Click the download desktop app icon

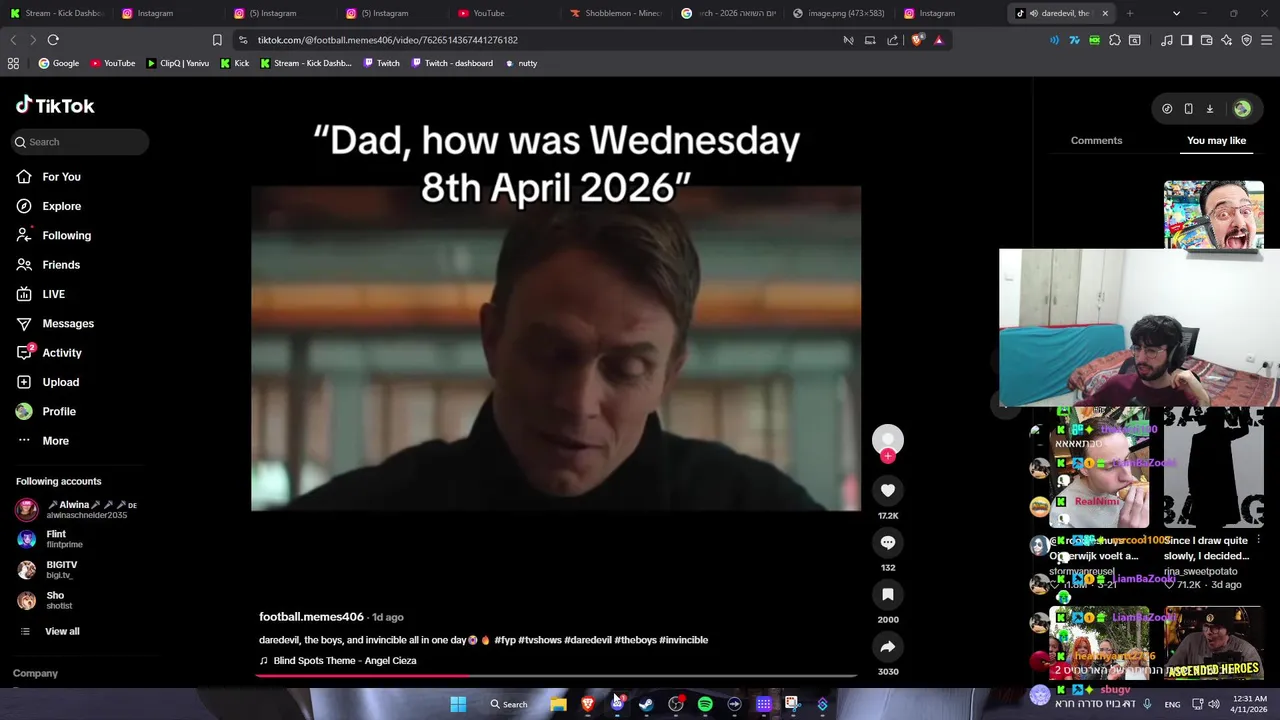point(1209,109)
